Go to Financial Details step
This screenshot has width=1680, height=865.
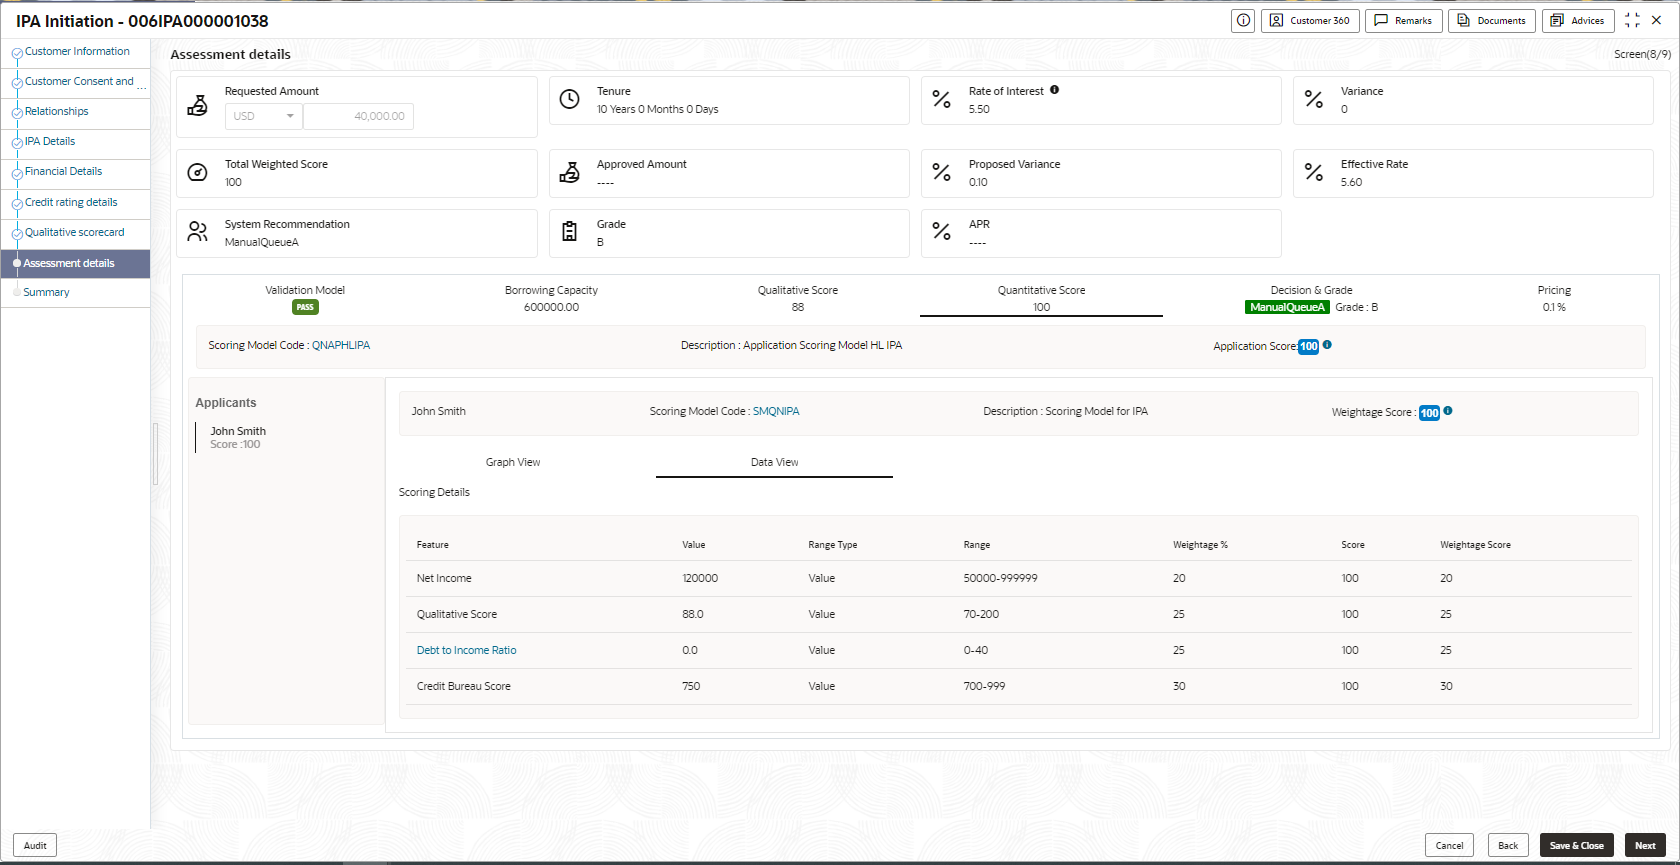tap(63, 172)
